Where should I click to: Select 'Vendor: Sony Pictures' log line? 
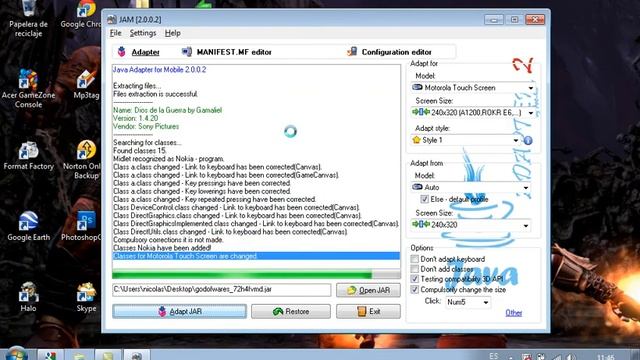[146, 127]
